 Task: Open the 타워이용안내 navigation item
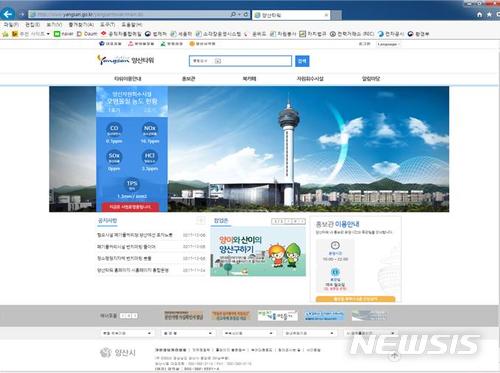(128, 79)
